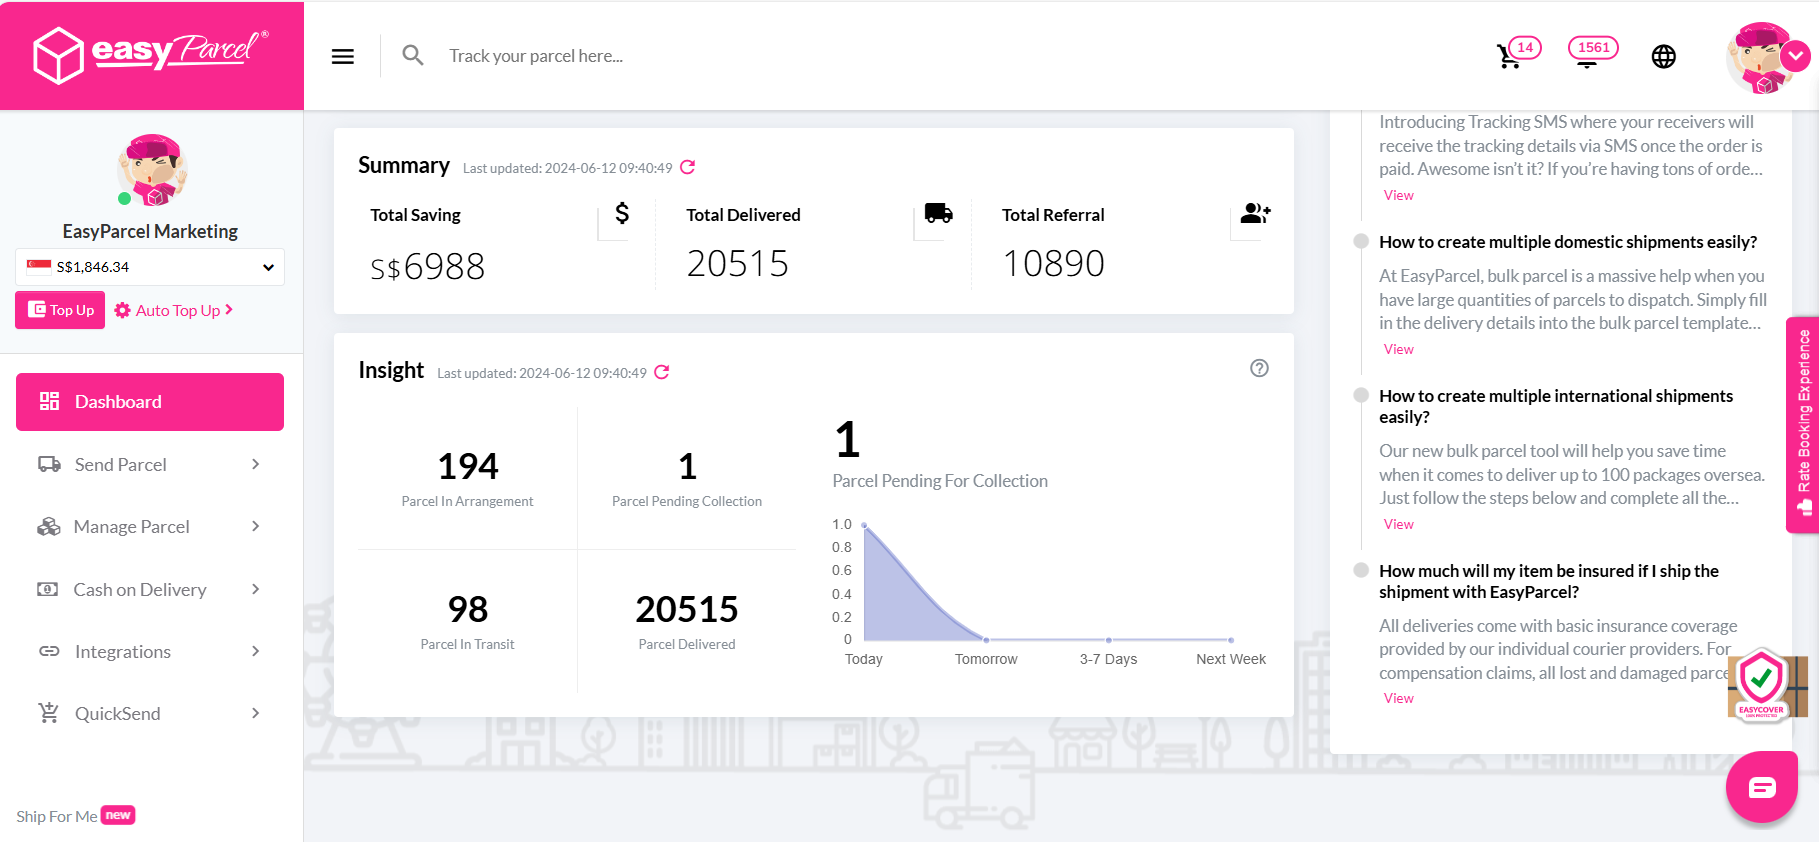Open the Send Parcel menu
Viewport: 1819px width, 842px height.
[150, 464]
